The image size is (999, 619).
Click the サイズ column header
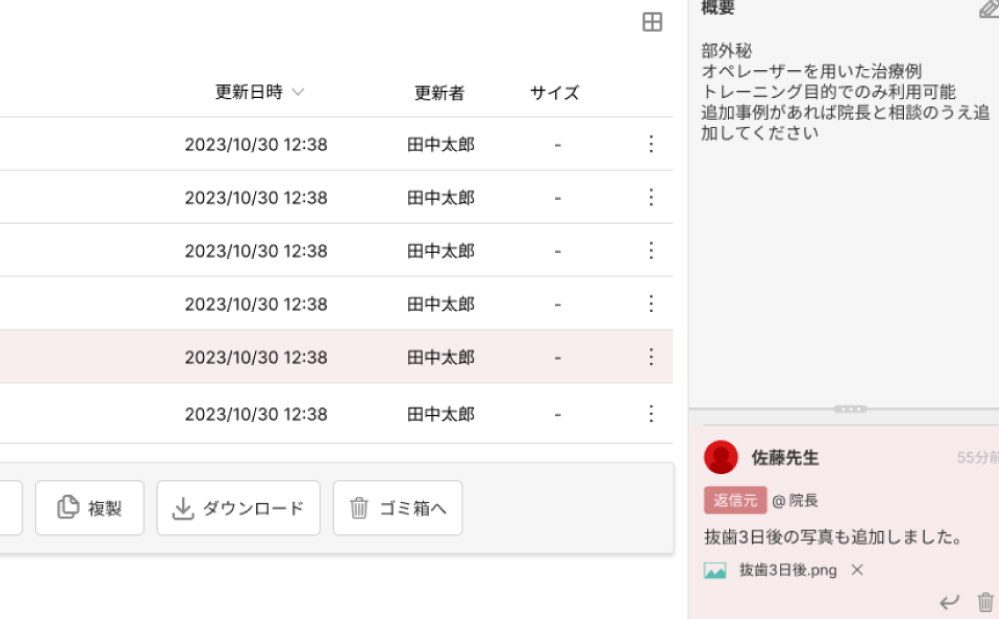pos(554,93)
